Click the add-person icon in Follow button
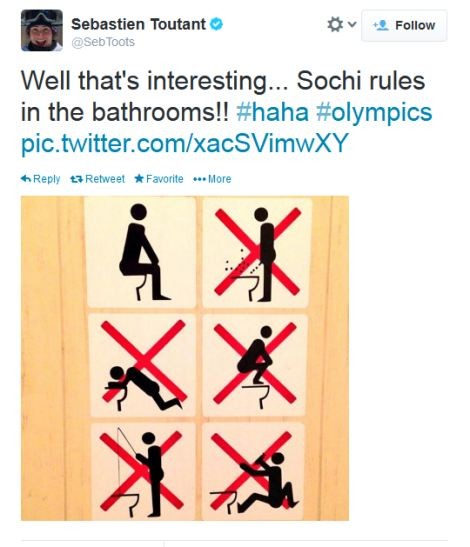Screen dimensions: 470x547 click(x=381, y=25)
